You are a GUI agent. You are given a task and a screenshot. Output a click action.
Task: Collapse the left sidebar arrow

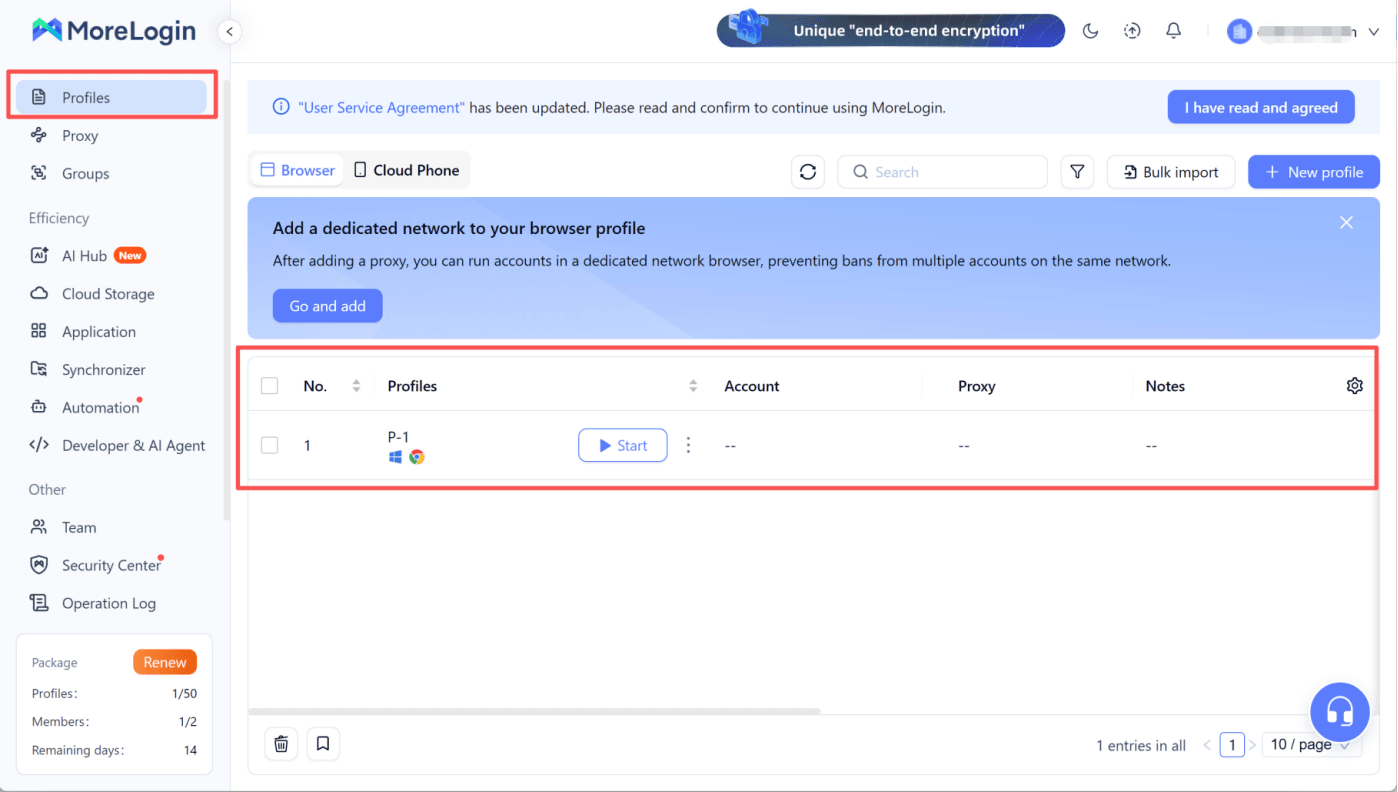tap(230, 32)
